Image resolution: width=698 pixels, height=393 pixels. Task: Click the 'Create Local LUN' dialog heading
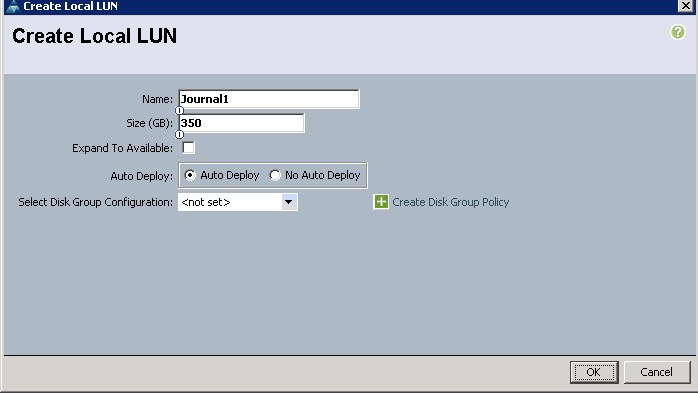[x=94, y=36]
